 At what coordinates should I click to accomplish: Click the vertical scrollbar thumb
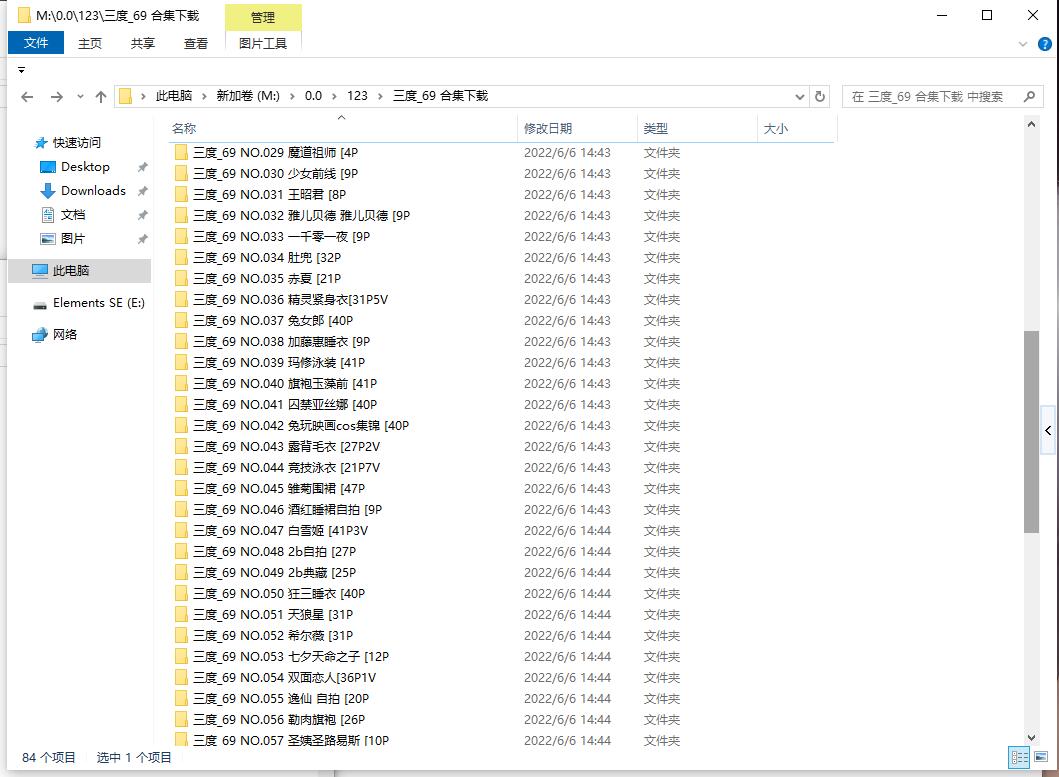[1031, 432]
